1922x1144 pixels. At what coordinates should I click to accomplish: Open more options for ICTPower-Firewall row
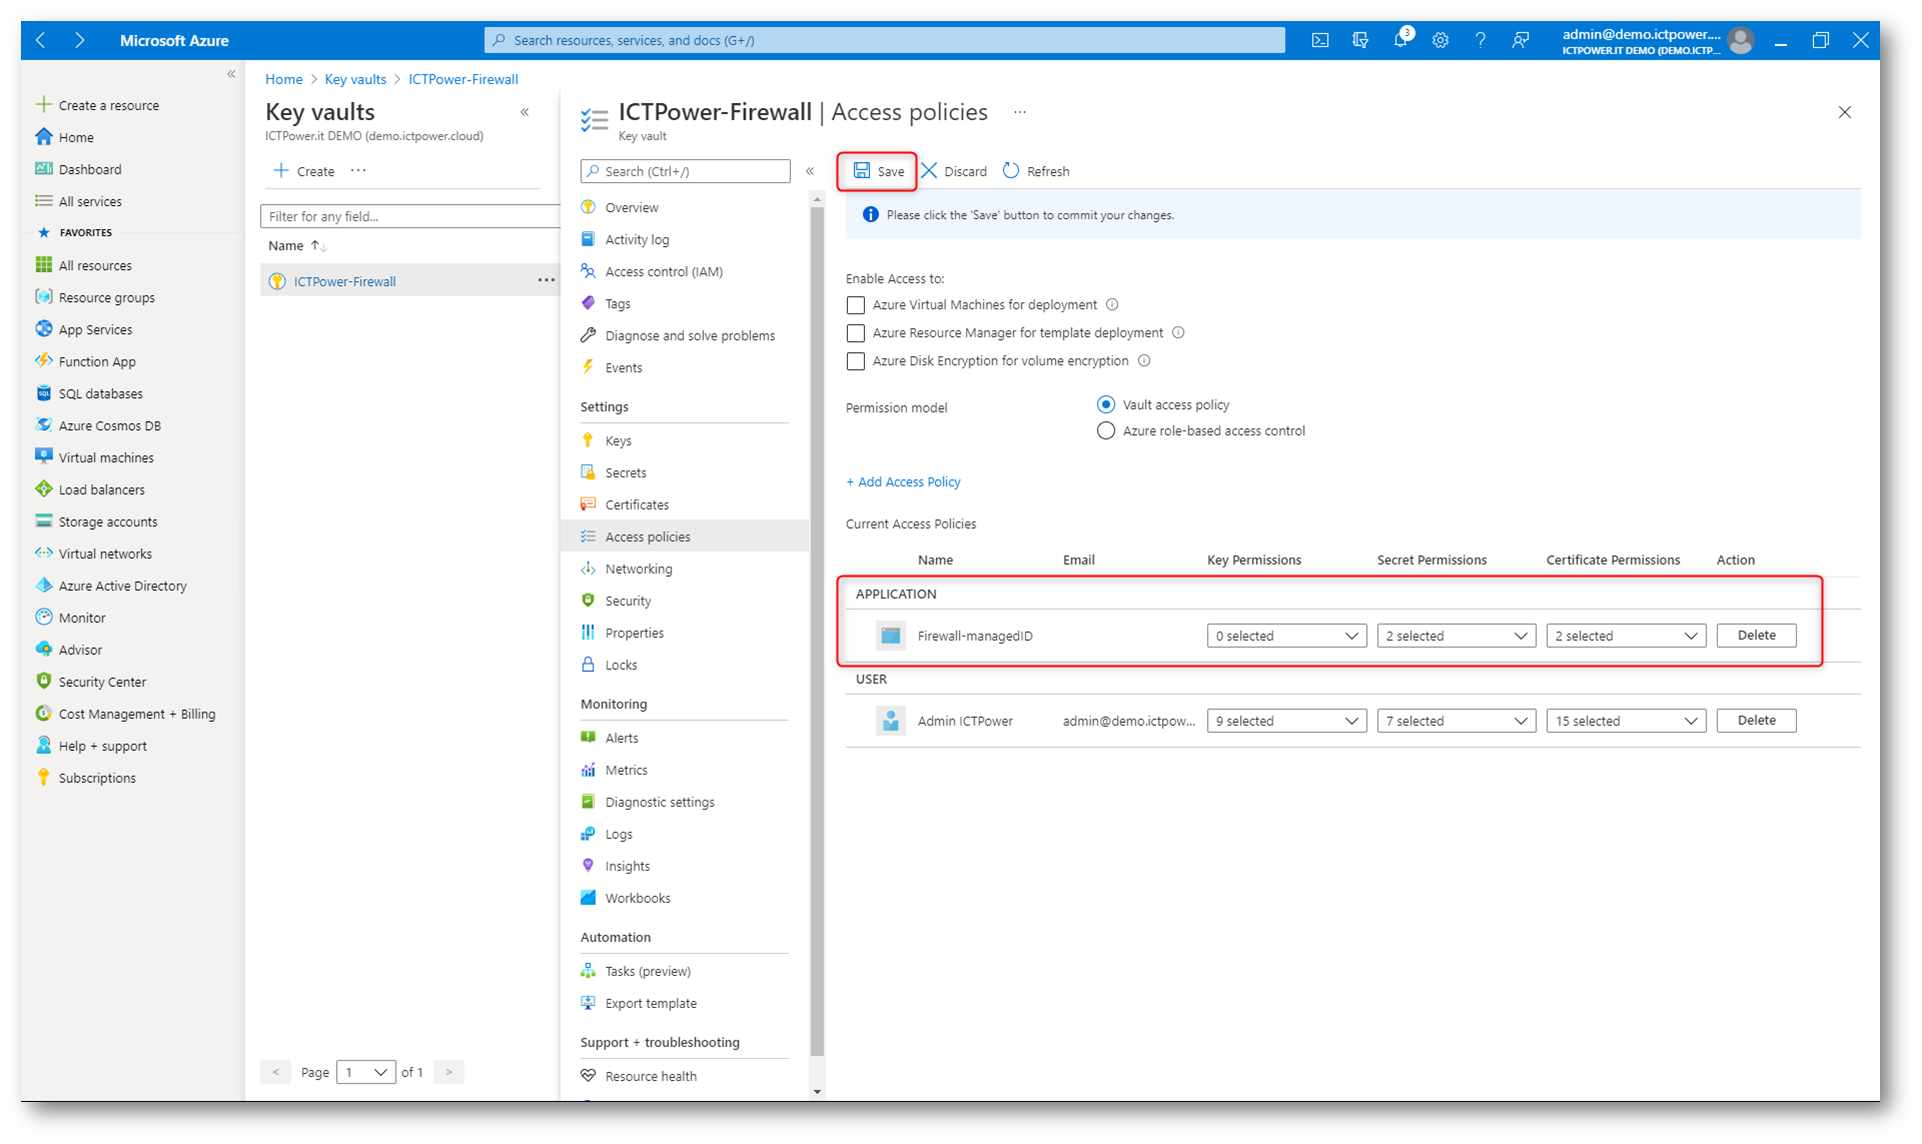click(x=546, y=280)
